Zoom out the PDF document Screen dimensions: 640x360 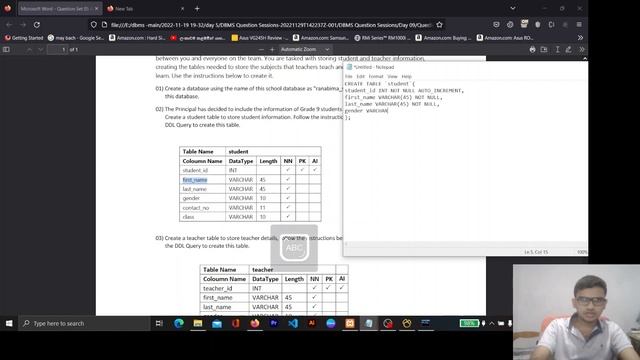(x=261, y=49)
